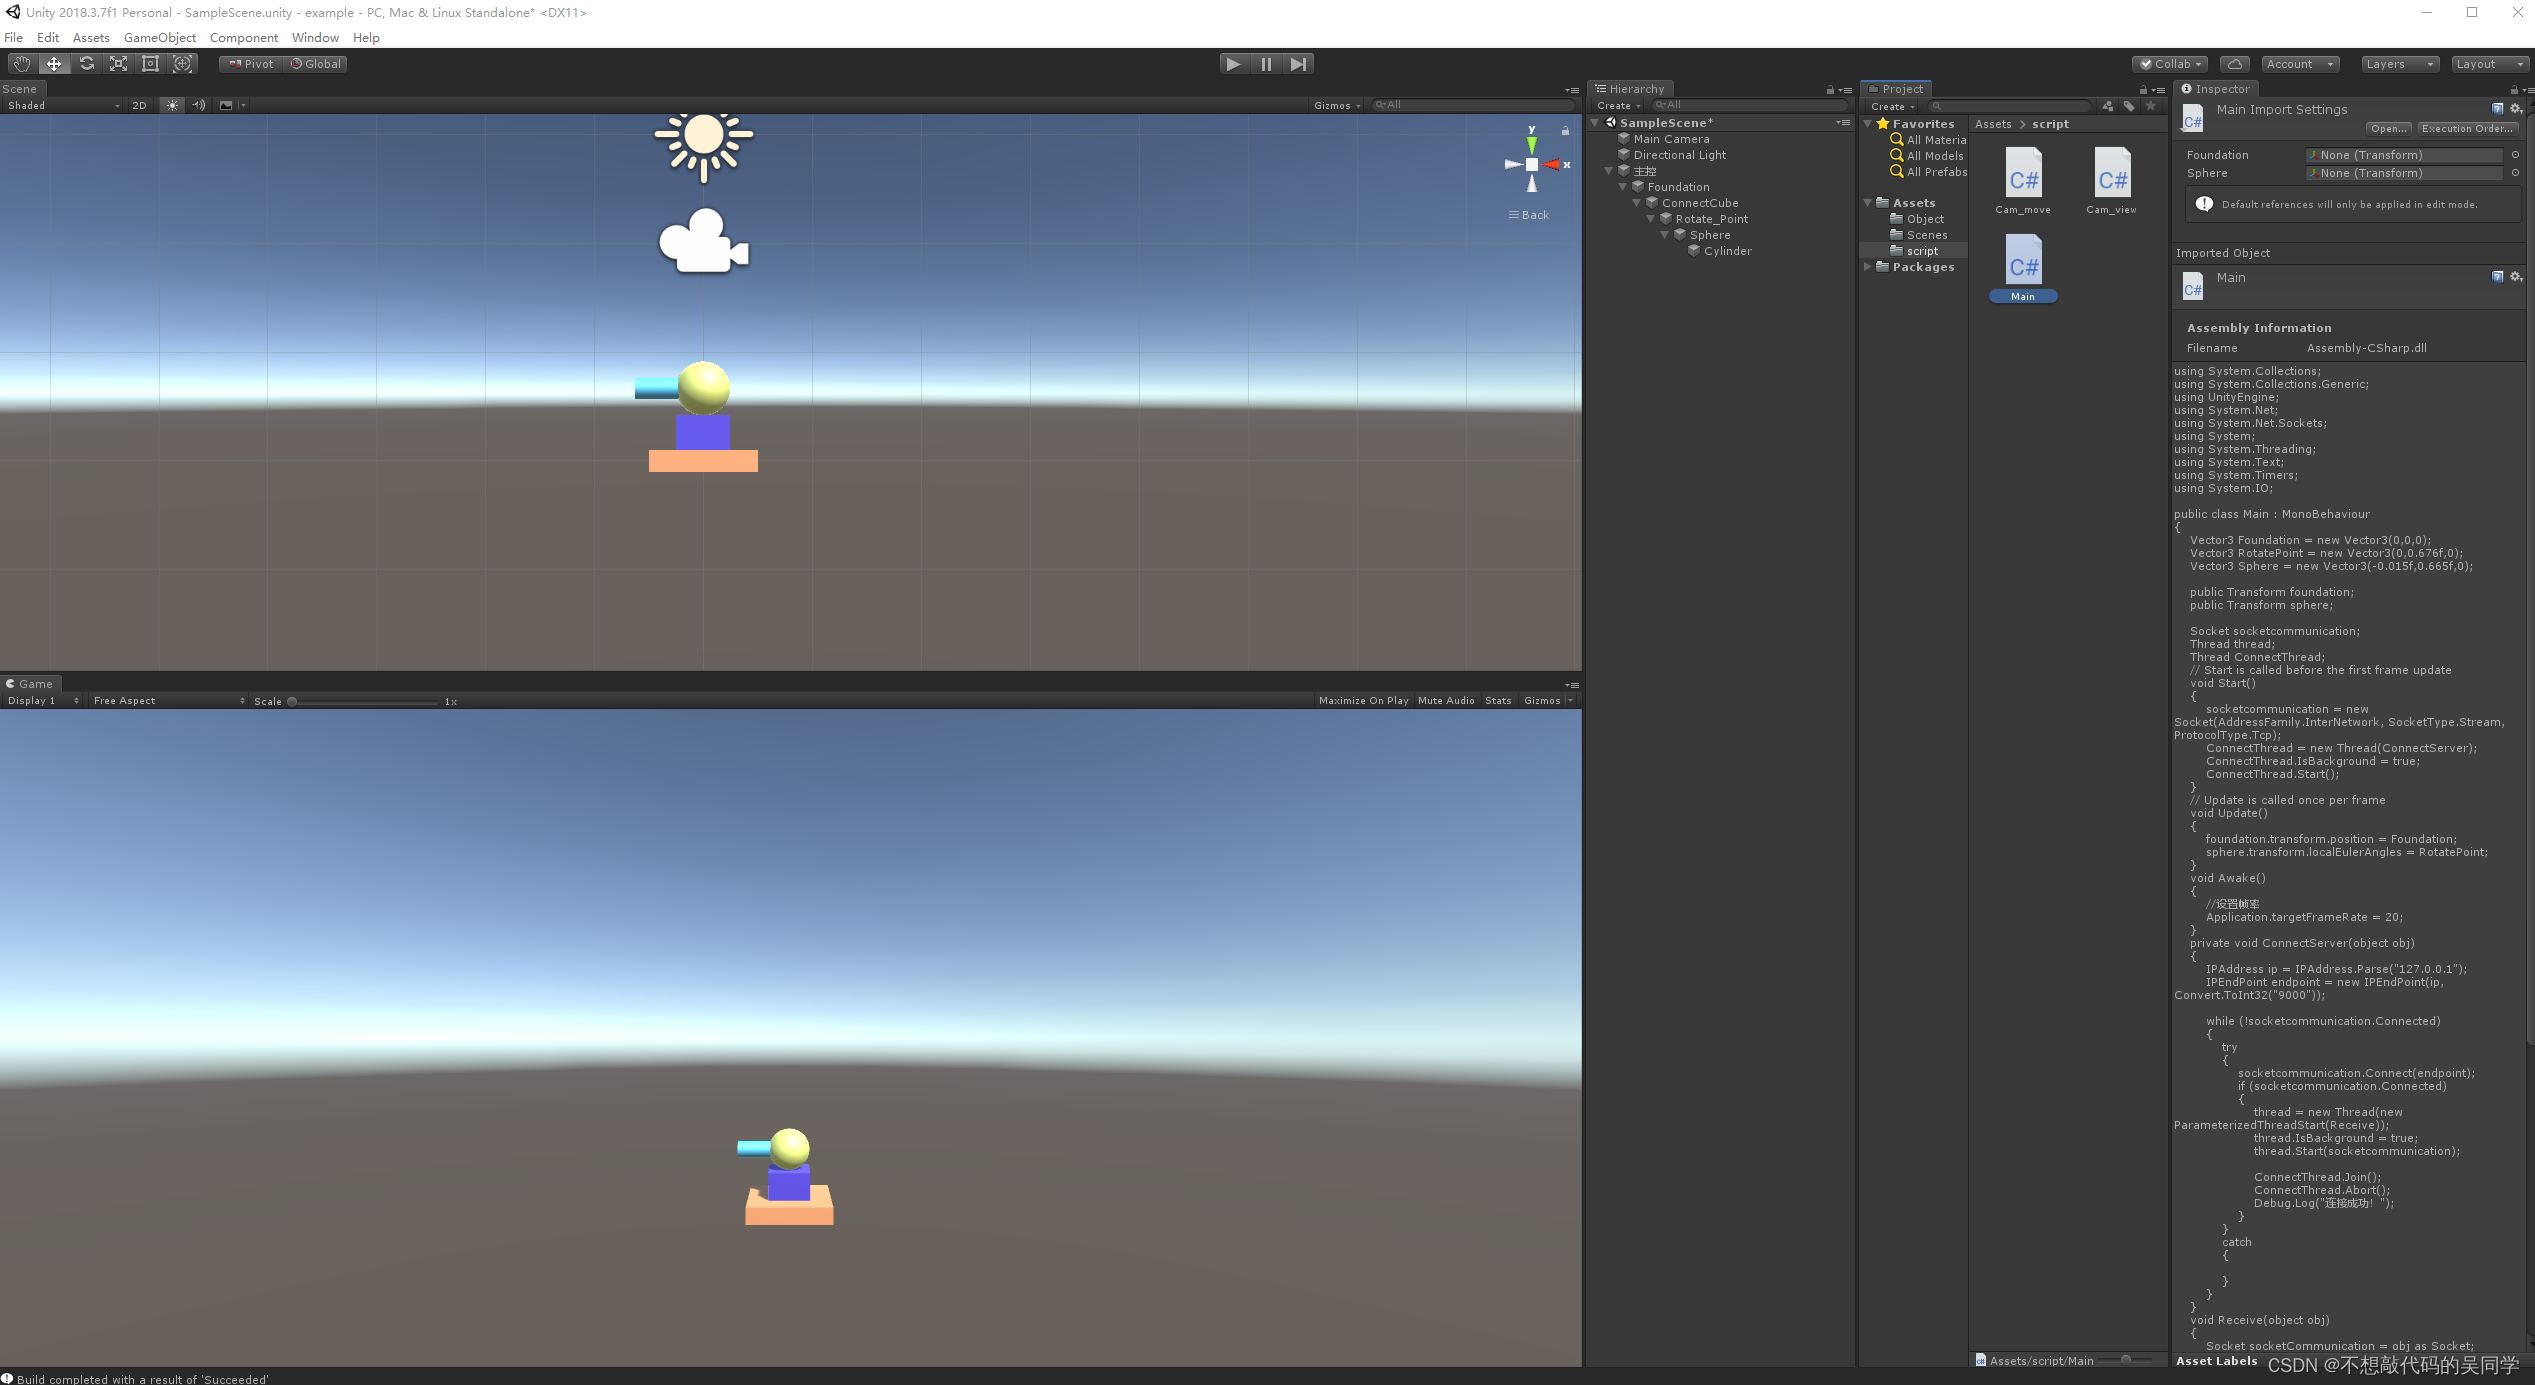Toggle Mute Audio in Game view
2535x1385 pixels.
pos(1446,701)
